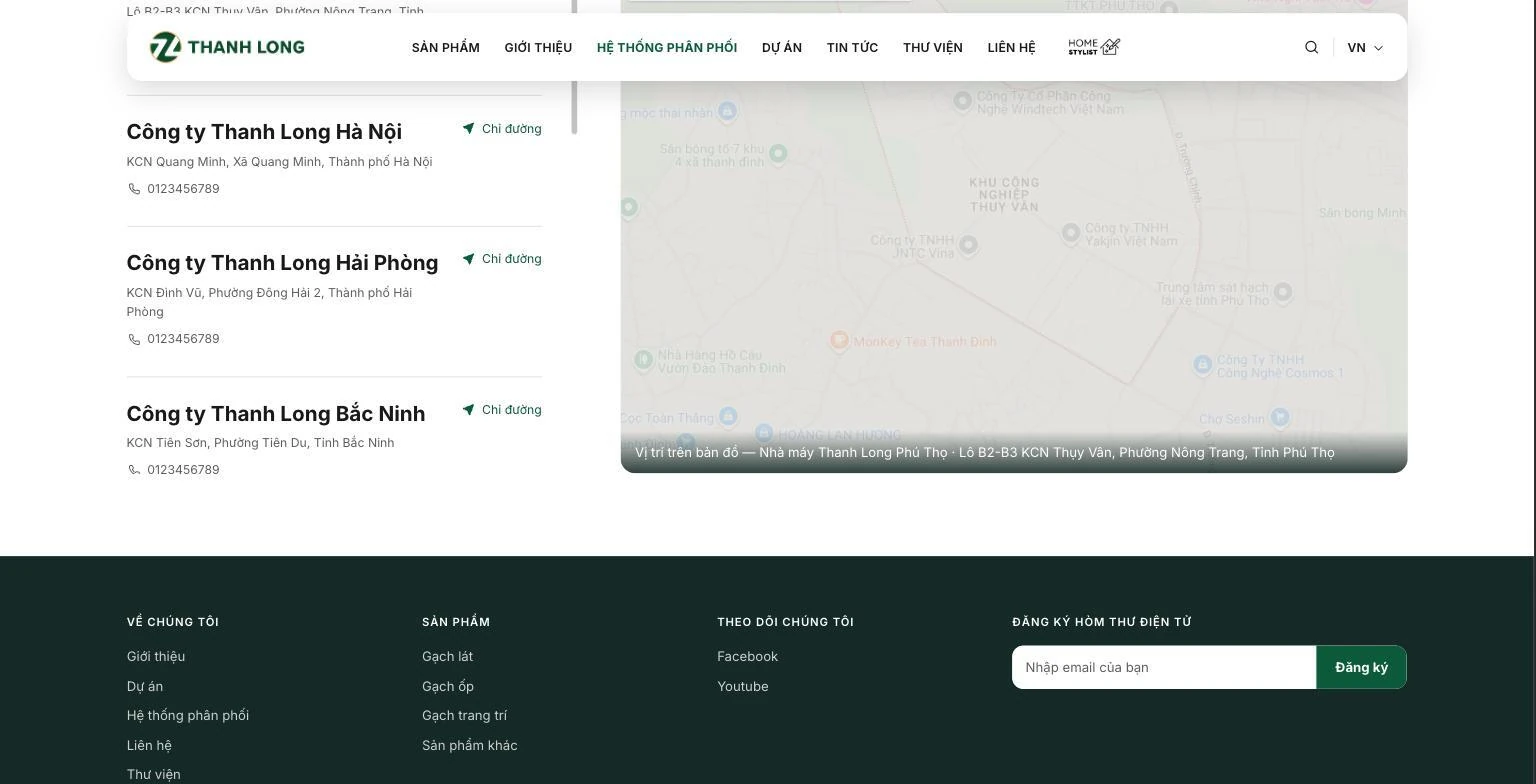Image resolution: width=1536 pixels, height=784 pixels.
Task: Open footer Hệ thống phân phối link
Action: click(188, 716)
